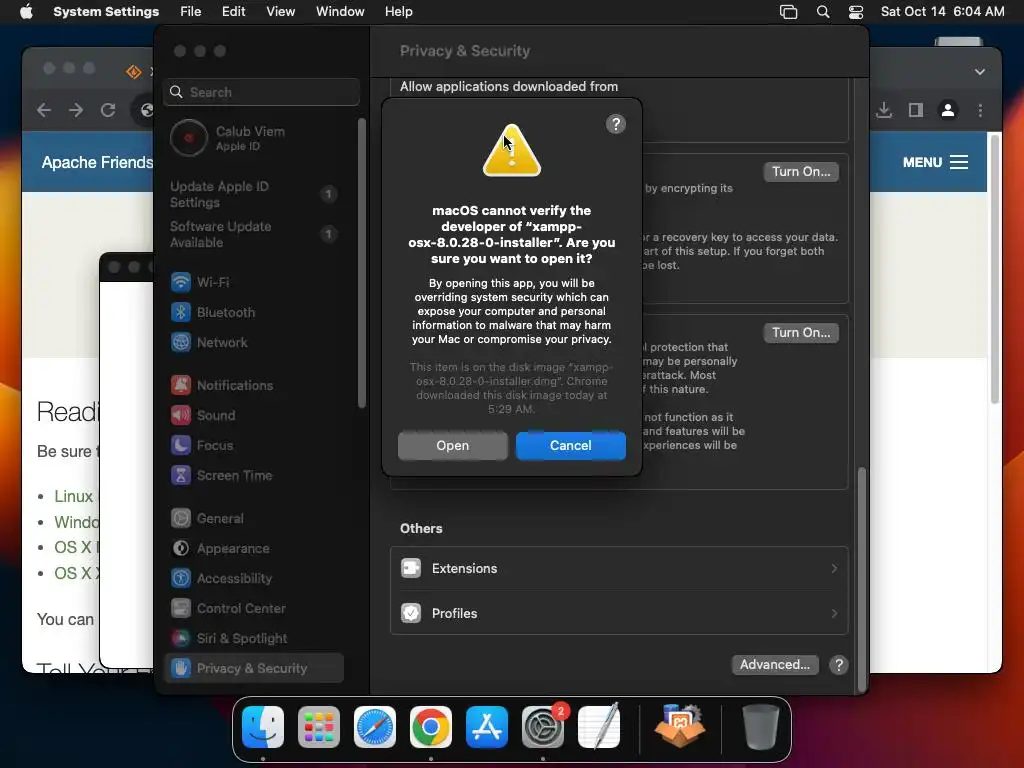Open TextEdit from the Dock
The image size is (1024, 768).
(599, 727)
